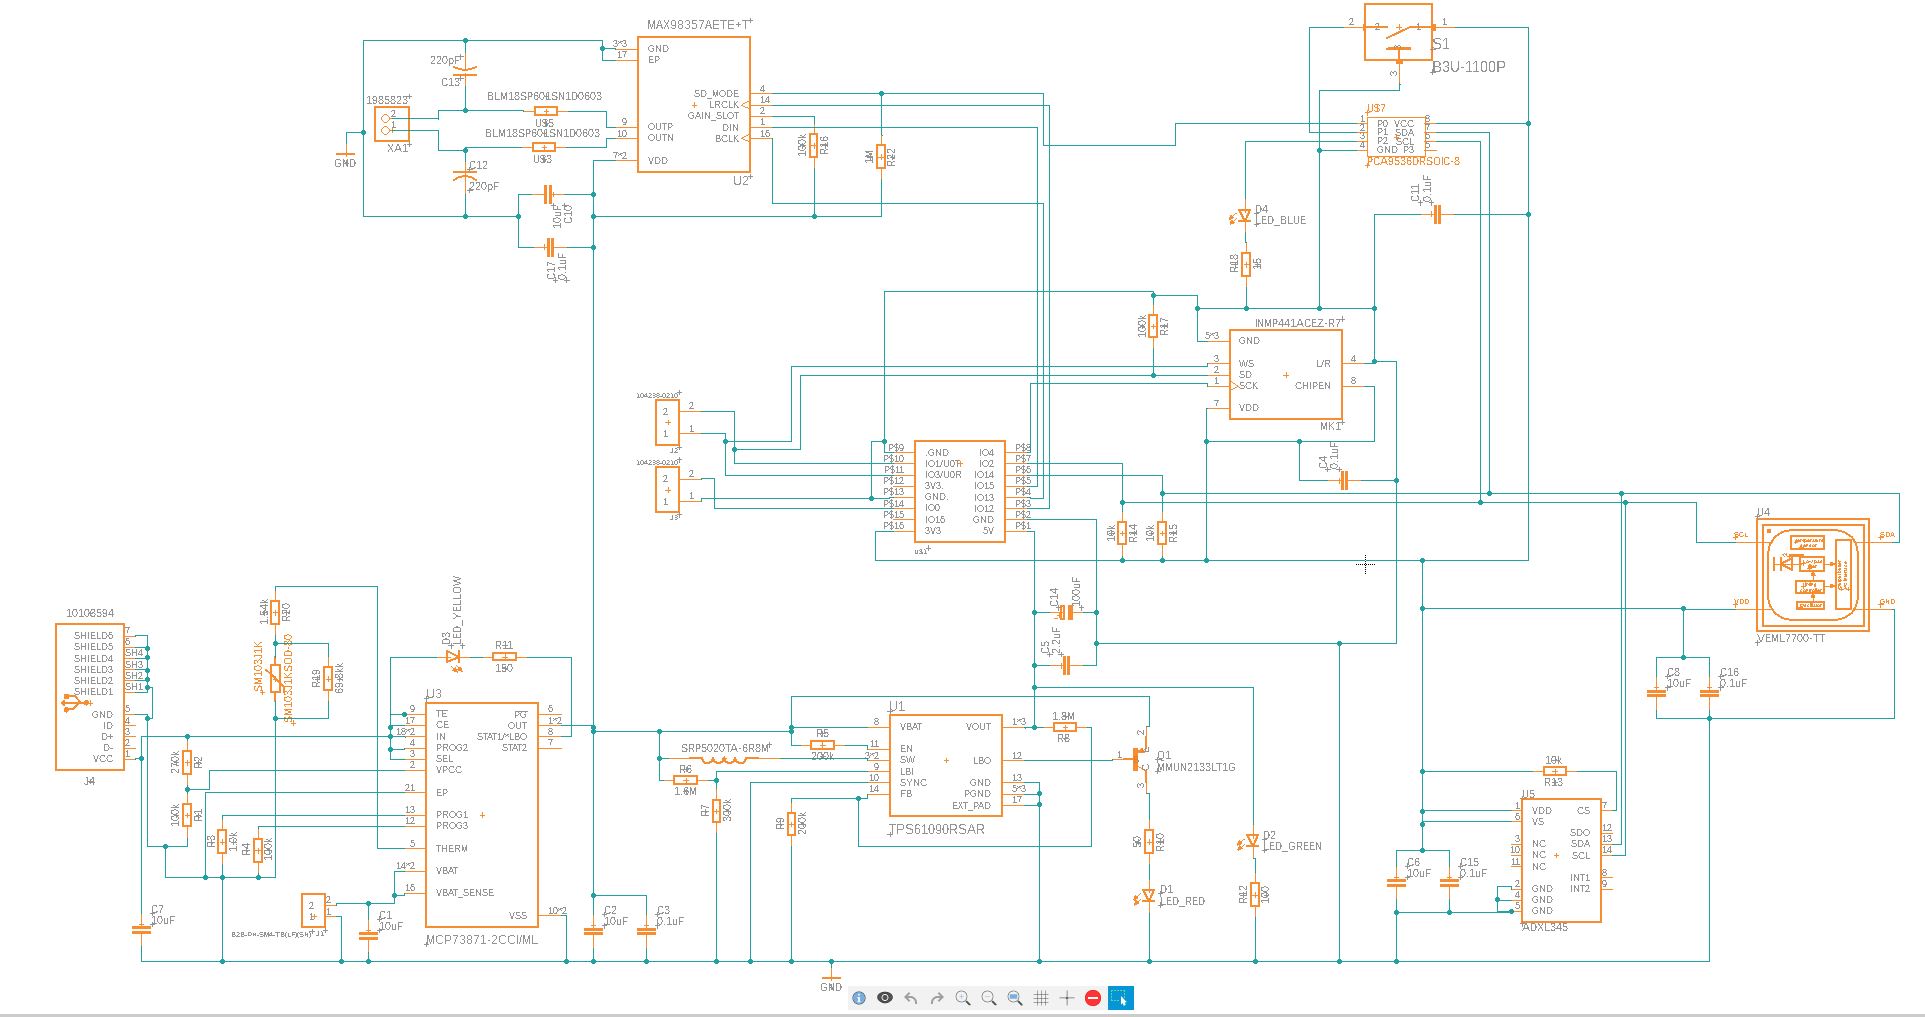The image size is (1925, 1017).
Task: Select the INMP441ACEZ-R7 microphone label
Action: 1298,323
